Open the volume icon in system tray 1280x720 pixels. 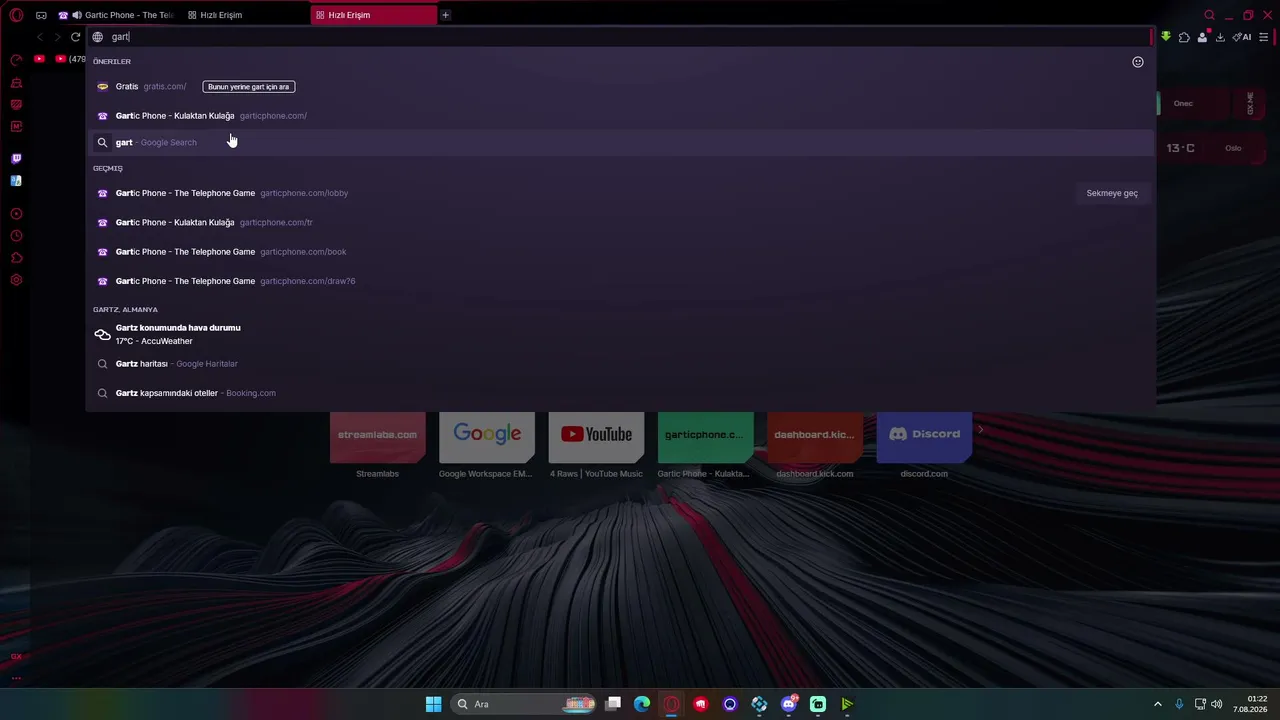1217,704
